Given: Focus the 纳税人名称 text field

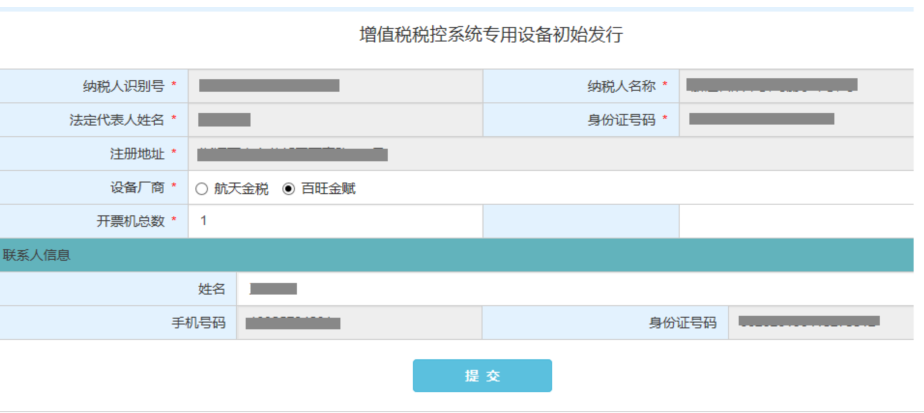Looking at the screenshot, I should [x=797, y=86].
